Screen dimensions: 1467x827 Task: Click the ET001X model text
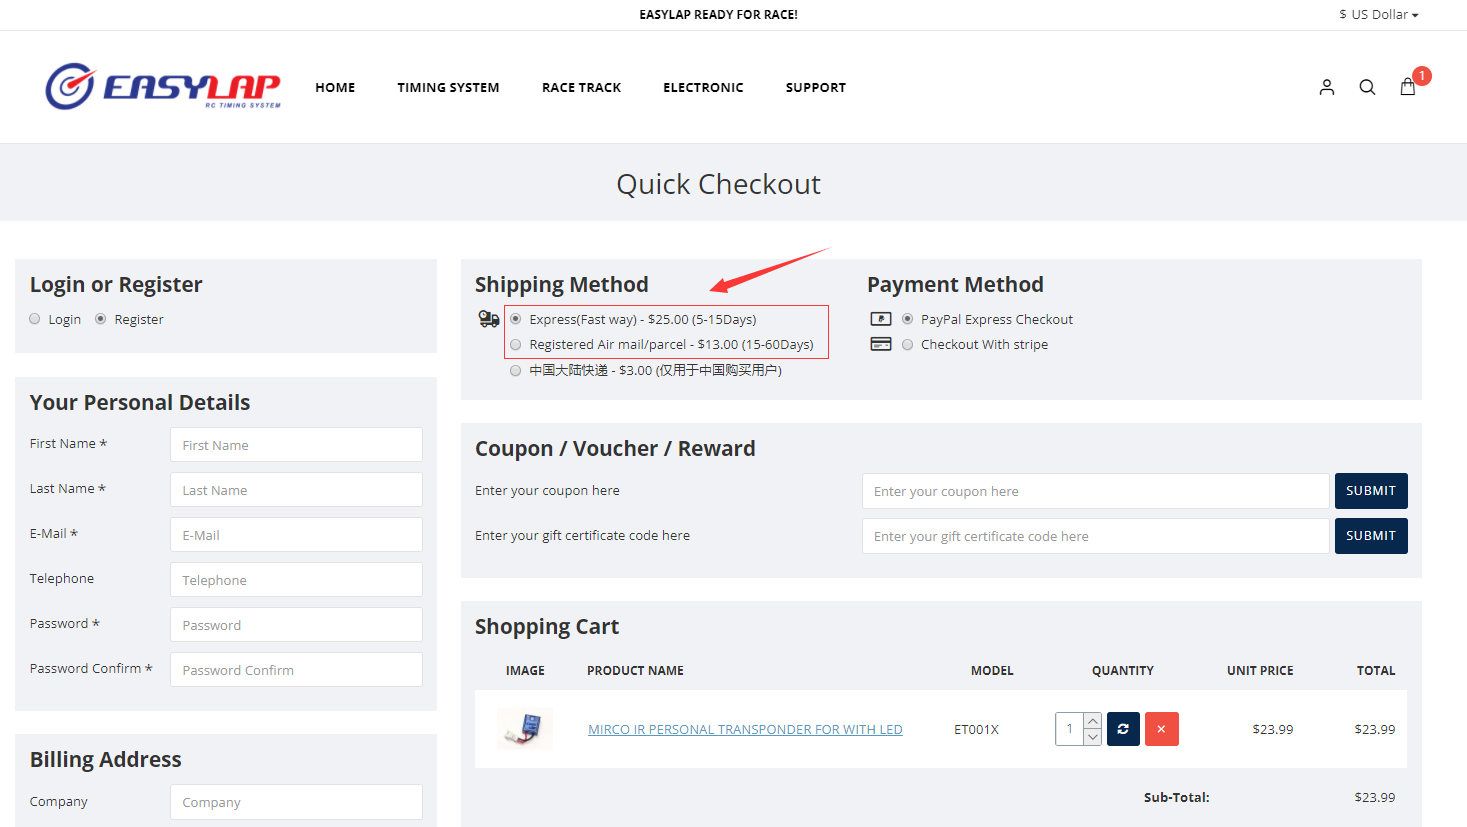click(x=977, y=729)
